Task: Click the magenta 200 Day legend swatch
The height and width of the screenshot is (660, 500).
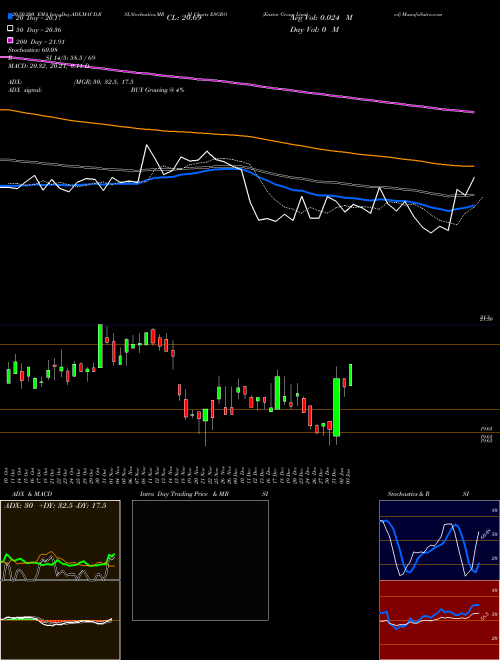Action: click(x=10, y=41)
